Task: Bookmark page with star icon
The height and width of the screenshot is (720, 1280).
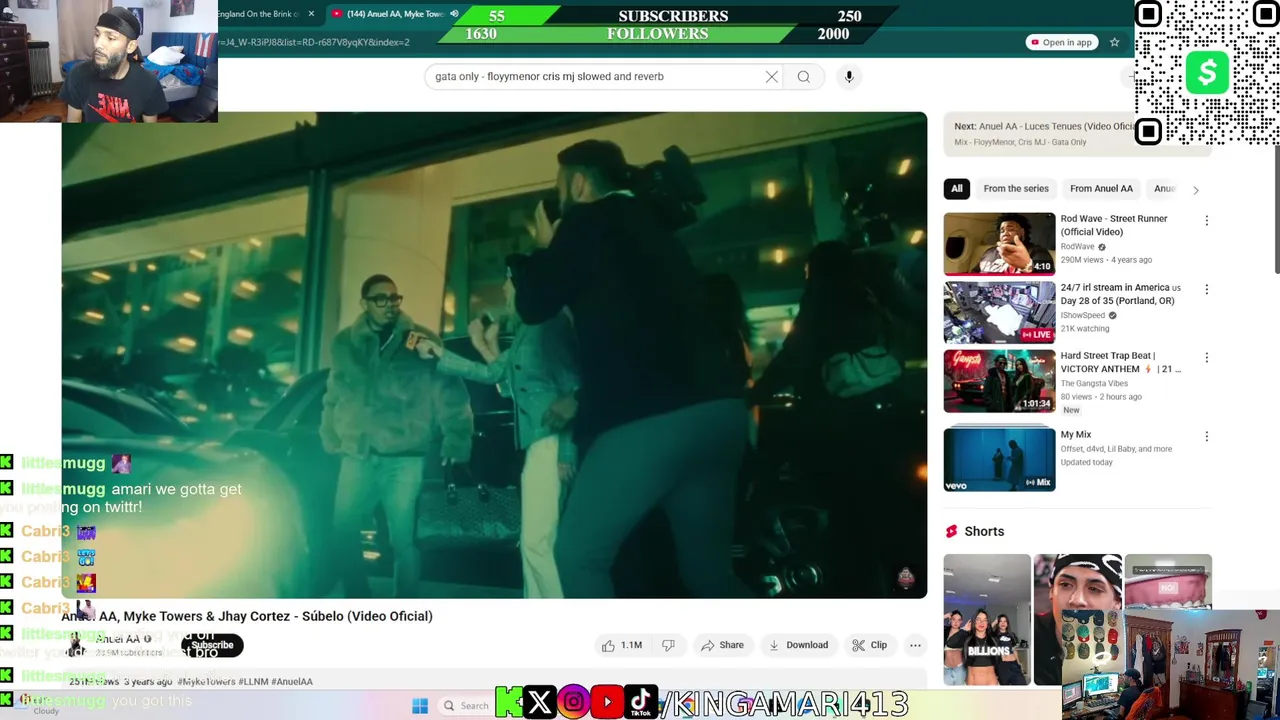Action: (x=1114, y=42)
